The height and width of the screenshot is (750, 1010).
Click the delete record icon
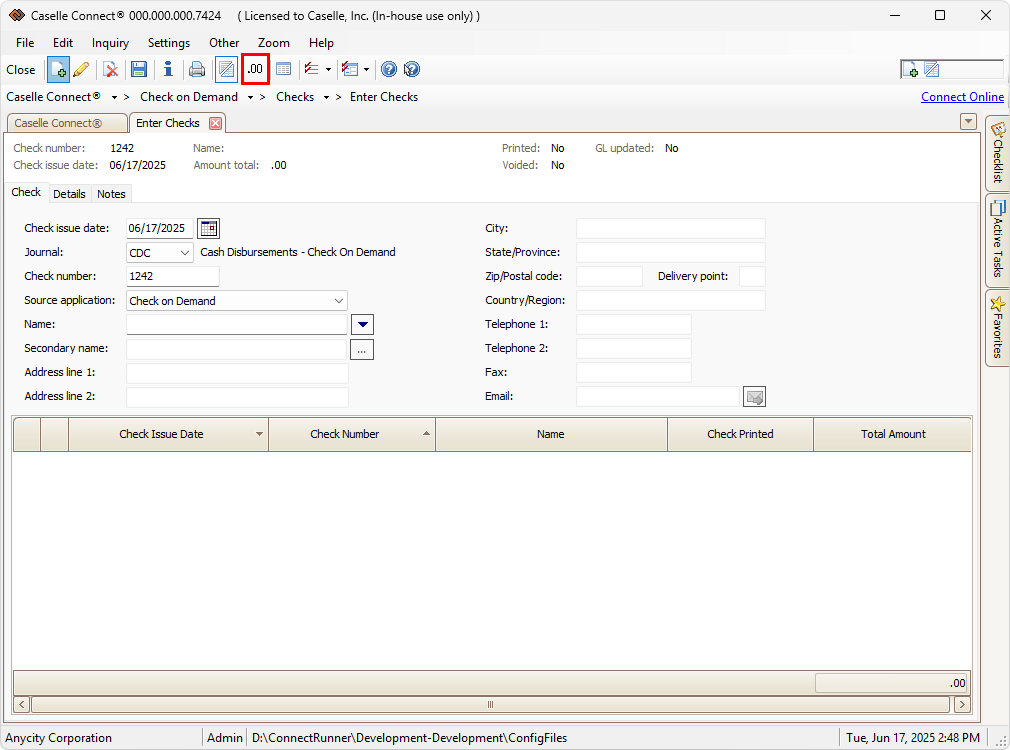tap(111, 70)
